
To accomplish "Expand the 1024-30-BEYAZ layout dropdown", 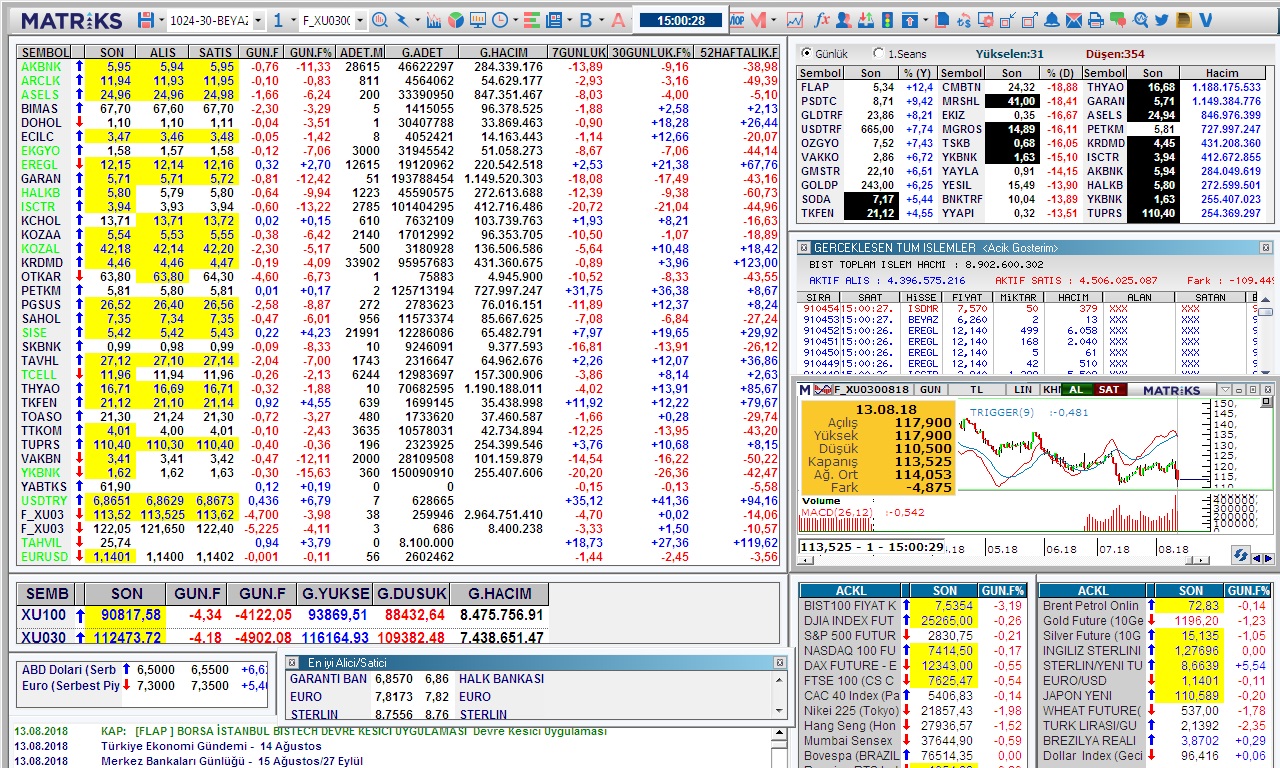I will point(258,20).
